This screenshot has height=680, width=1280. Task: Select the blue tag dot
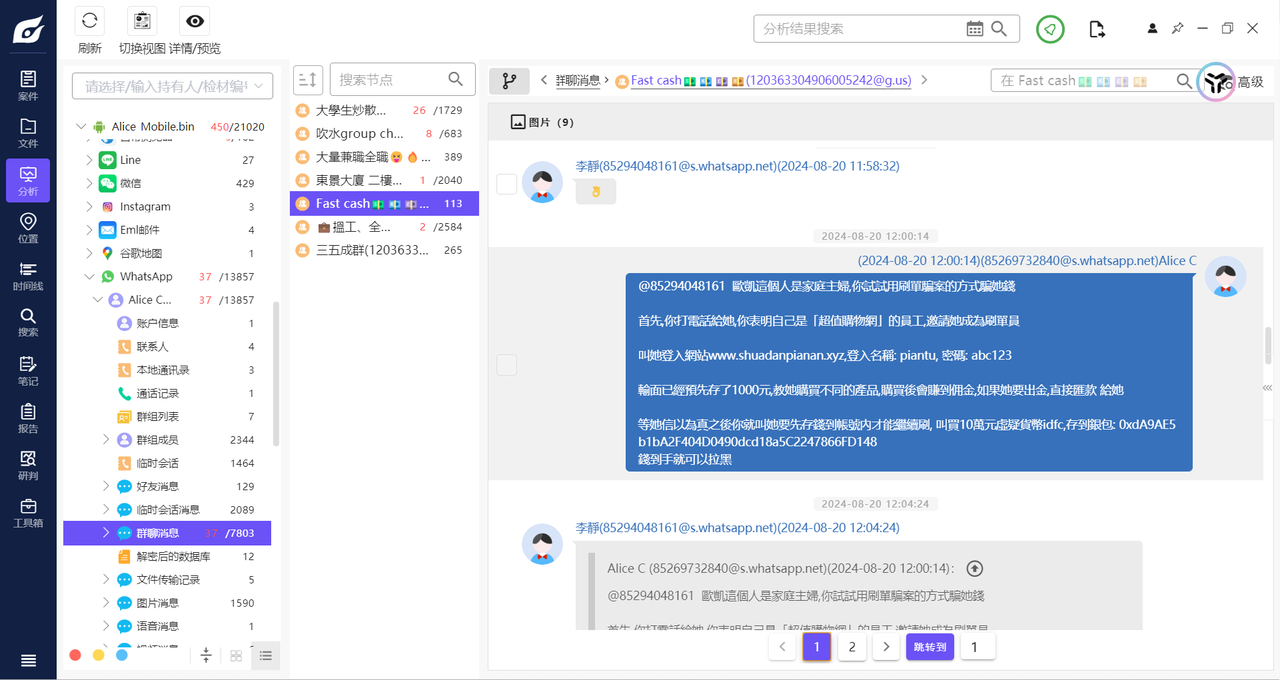point(122,655)
